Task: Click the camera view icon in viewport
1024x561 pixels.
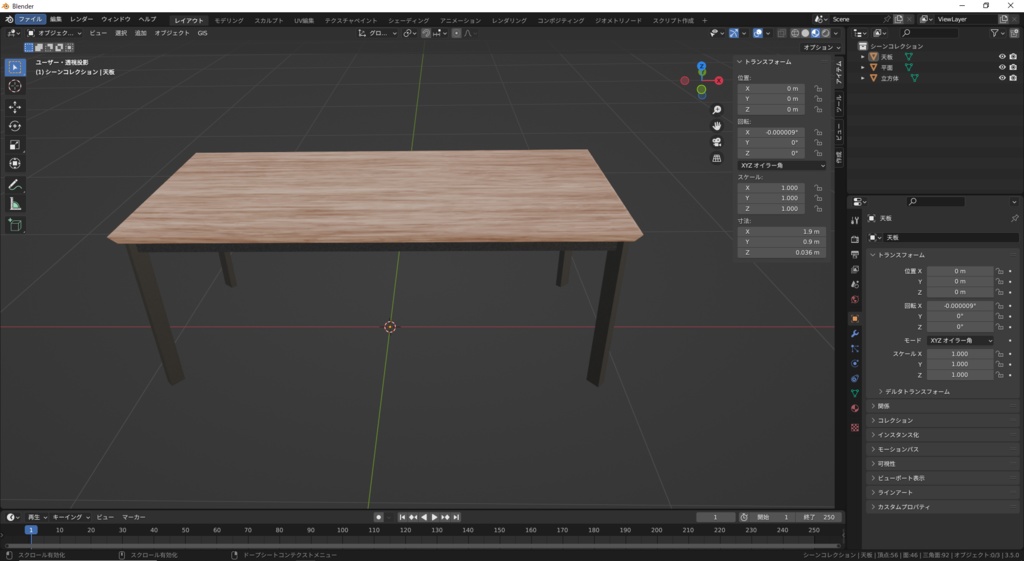Action: (x=717, y=142)
